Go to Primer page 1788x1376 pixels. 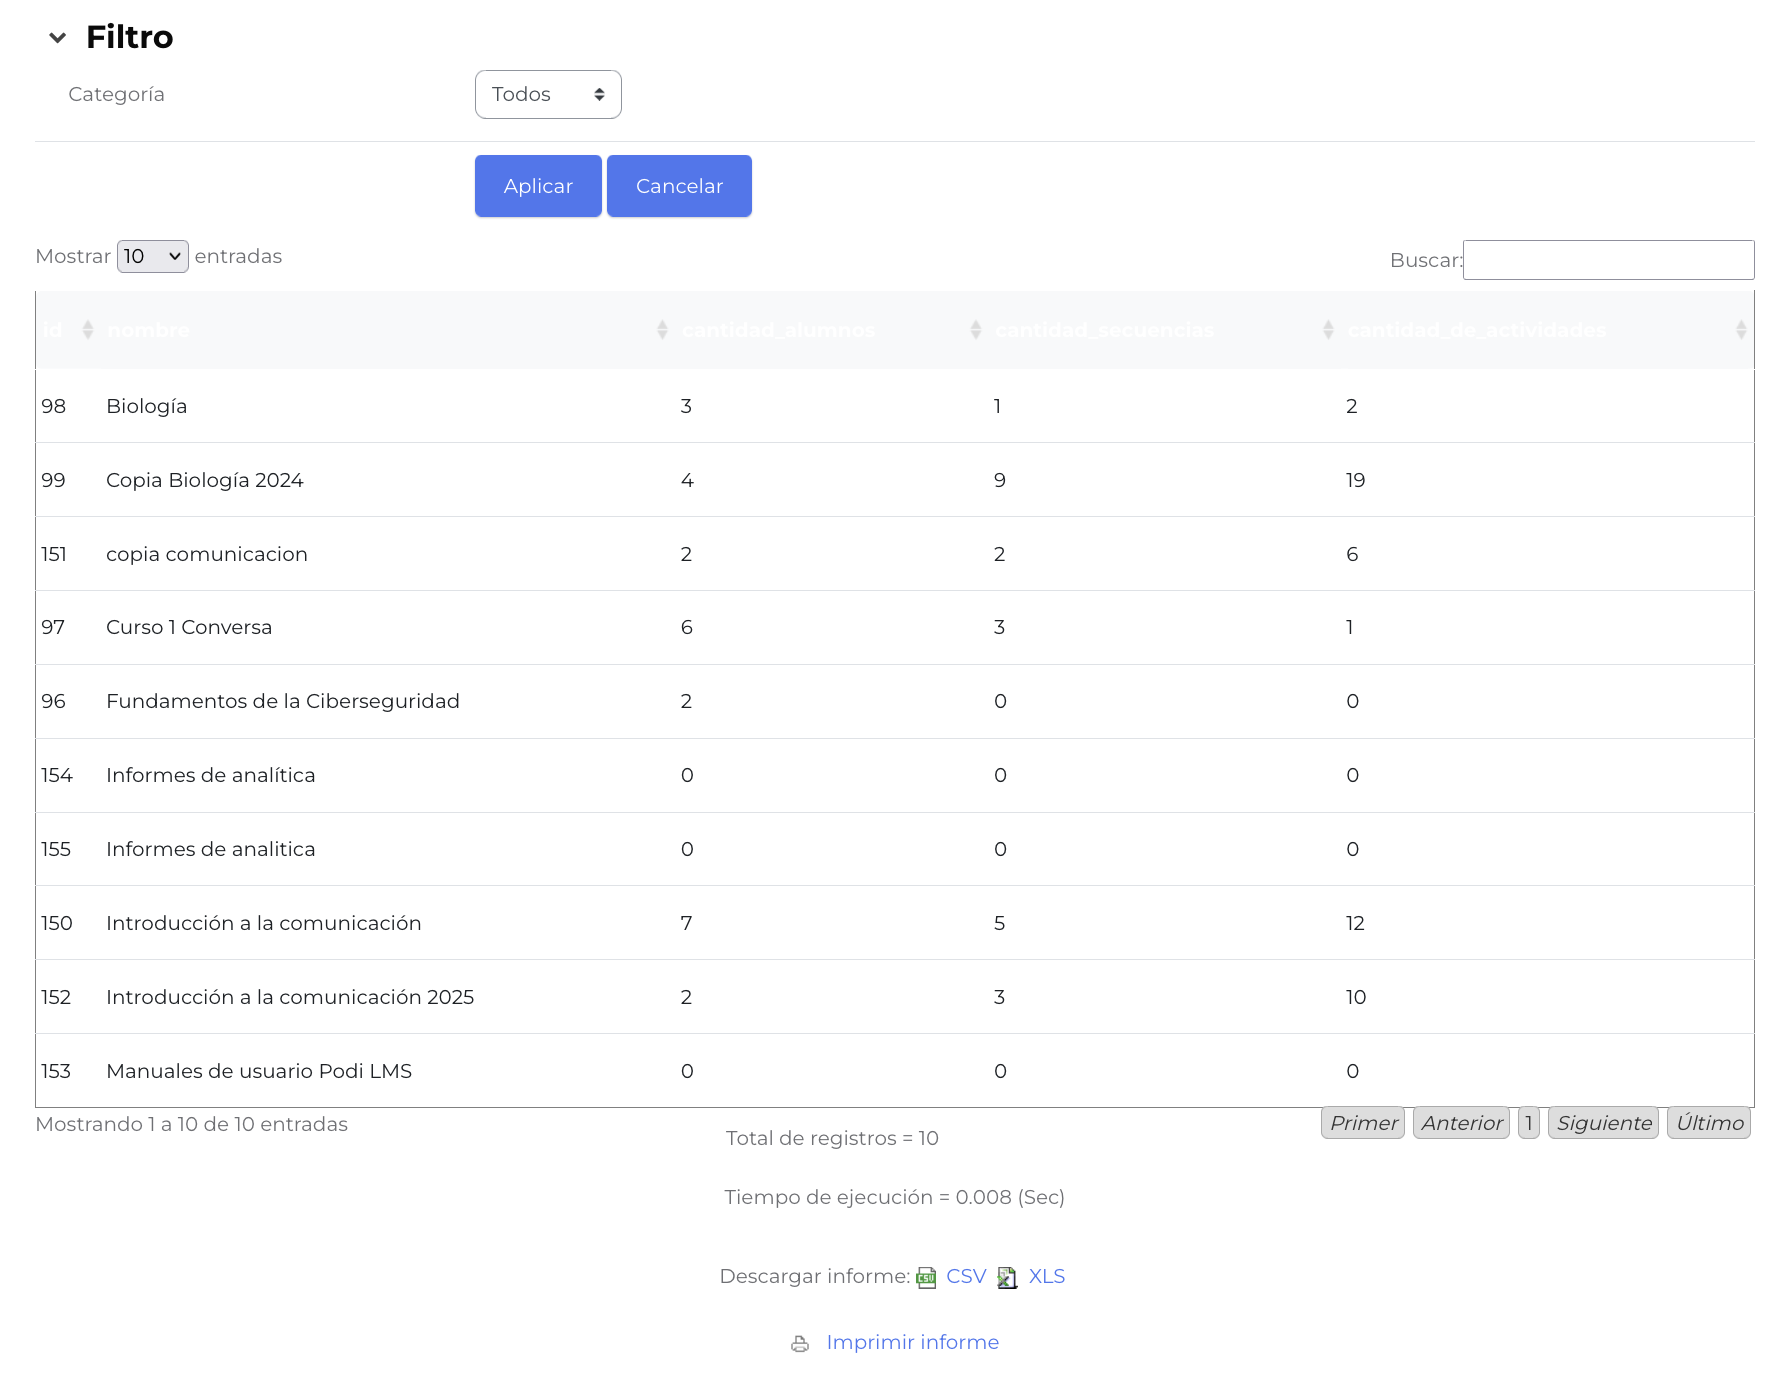(1363, 1123)
